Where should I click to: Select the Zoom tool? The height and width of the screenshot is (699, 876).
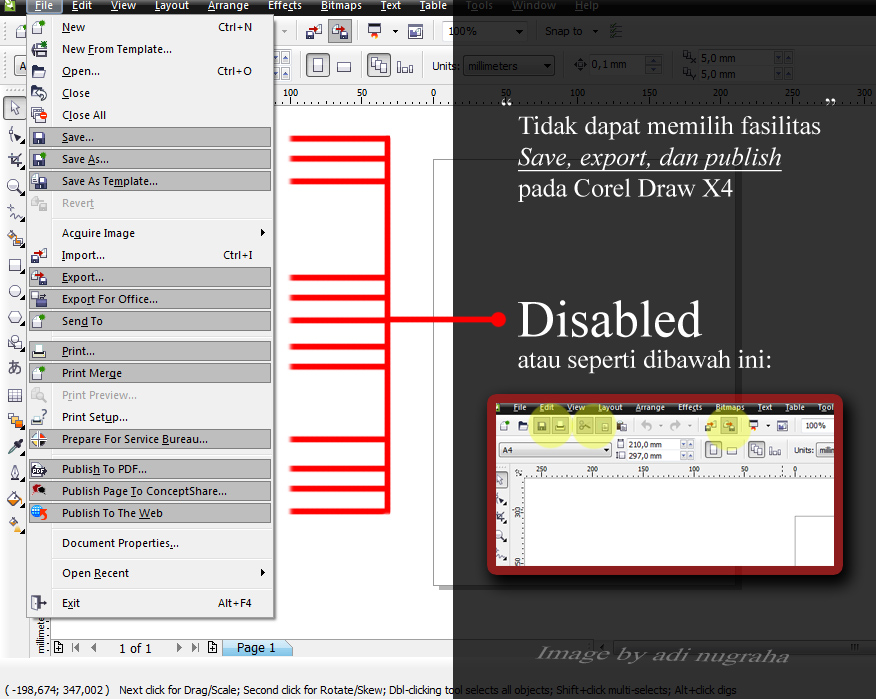13,185
